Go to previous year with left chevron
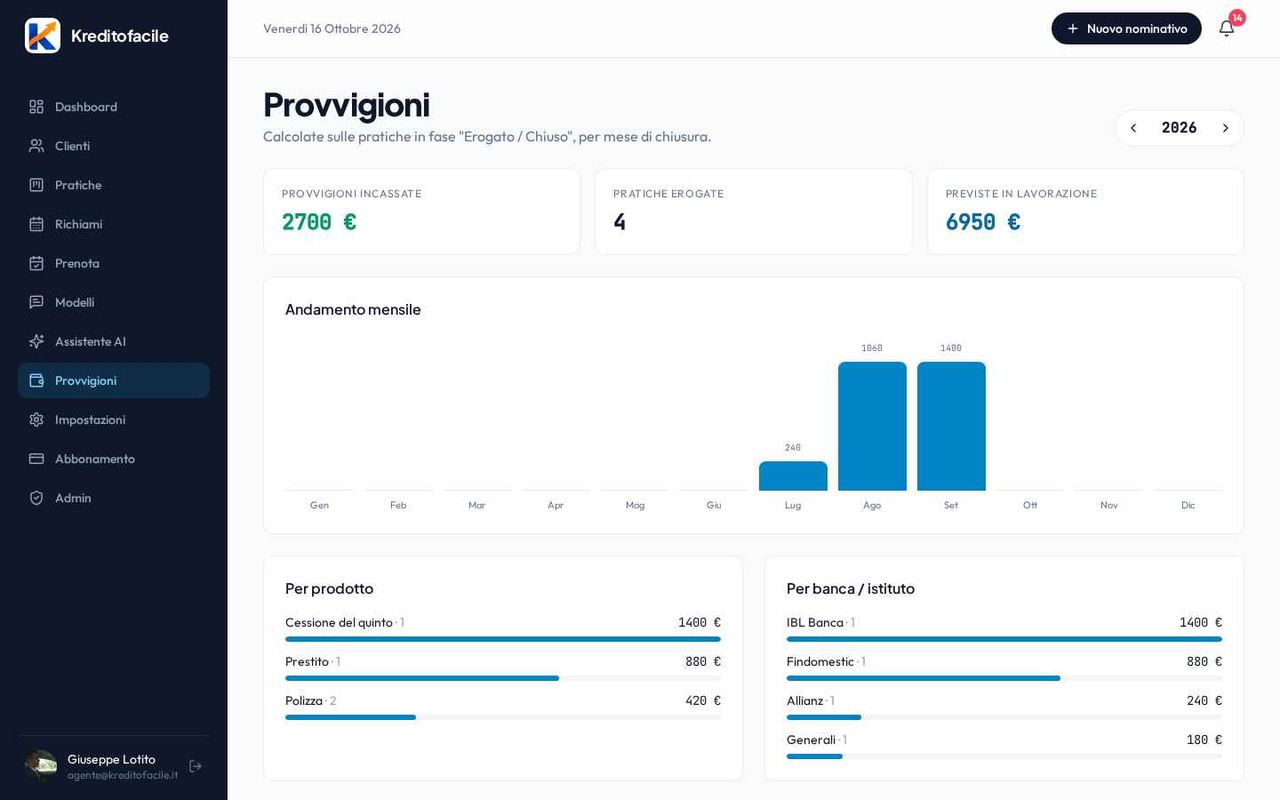This screenshot has height=800, width=1280. coord(1133,128)
